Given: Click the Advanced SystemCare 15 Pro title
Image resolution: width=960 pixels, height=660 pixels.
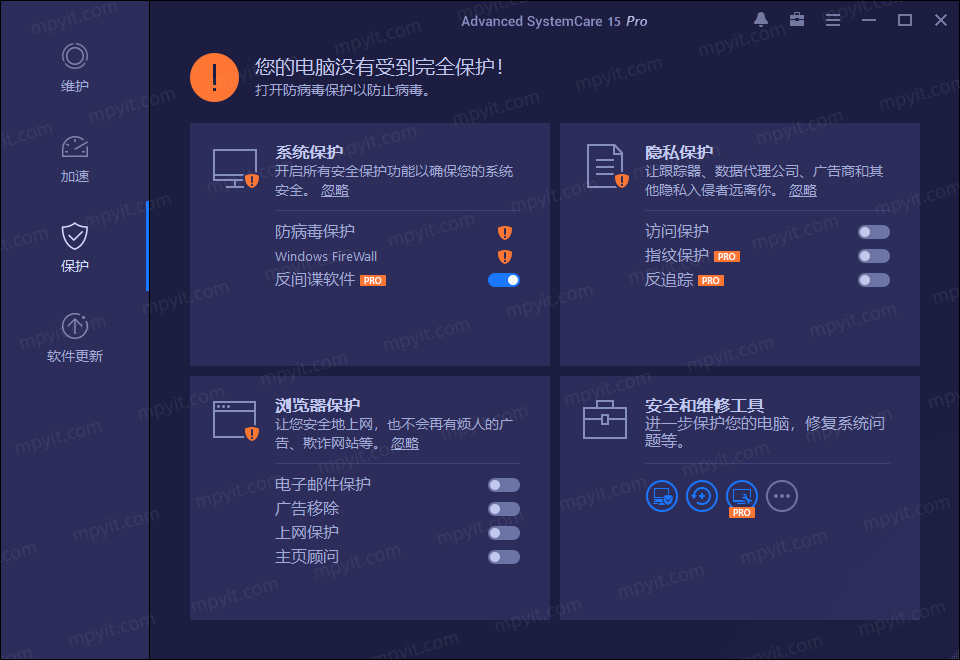Looking at the screenshot, I should 554,21.
